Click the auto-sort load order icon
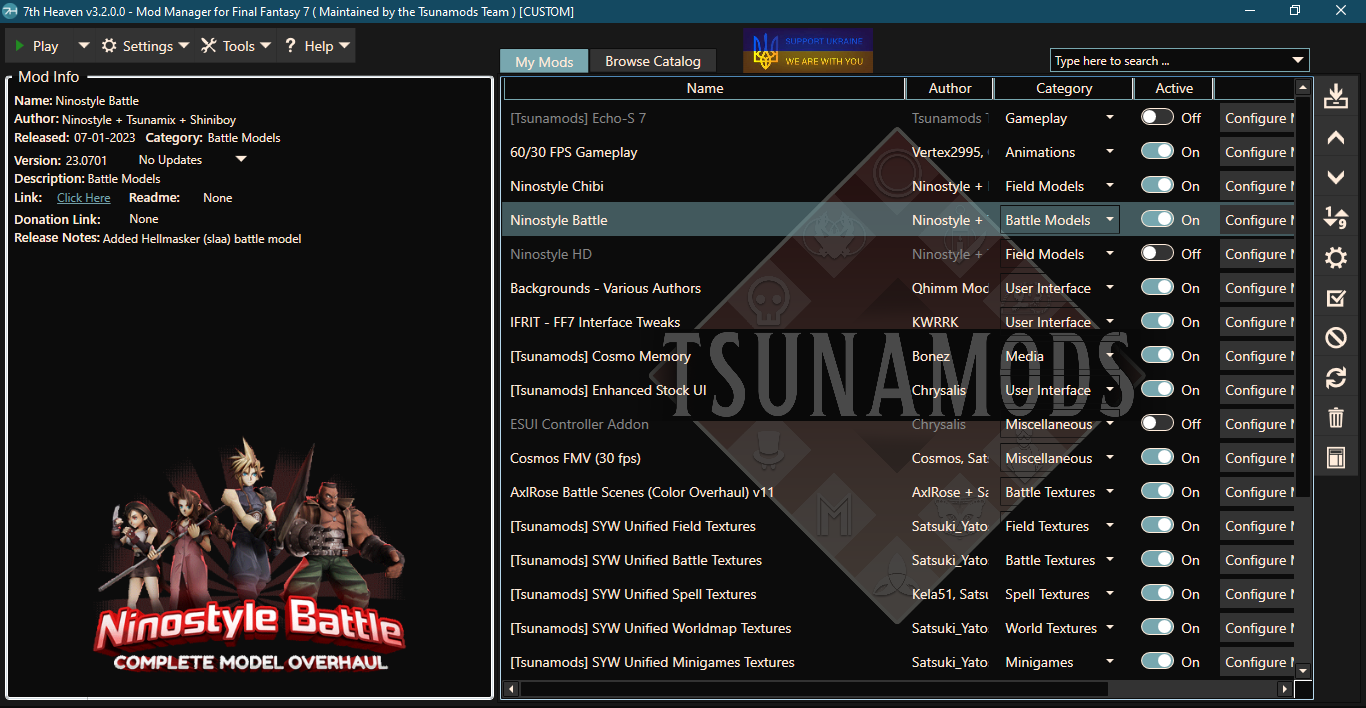This screenshot has height=708, width=1366. pos(1335,217)
